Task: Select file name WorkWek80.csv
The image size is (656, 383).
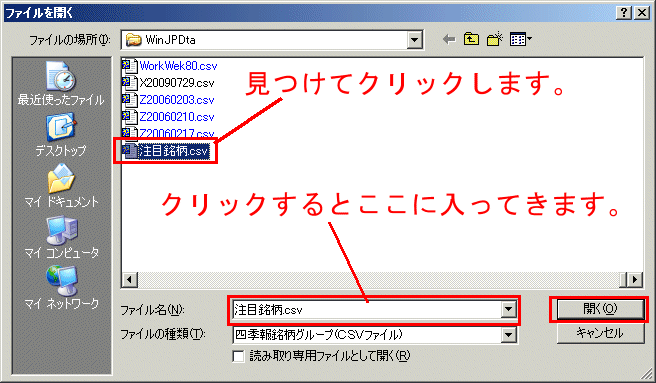Action: point(178,66)
